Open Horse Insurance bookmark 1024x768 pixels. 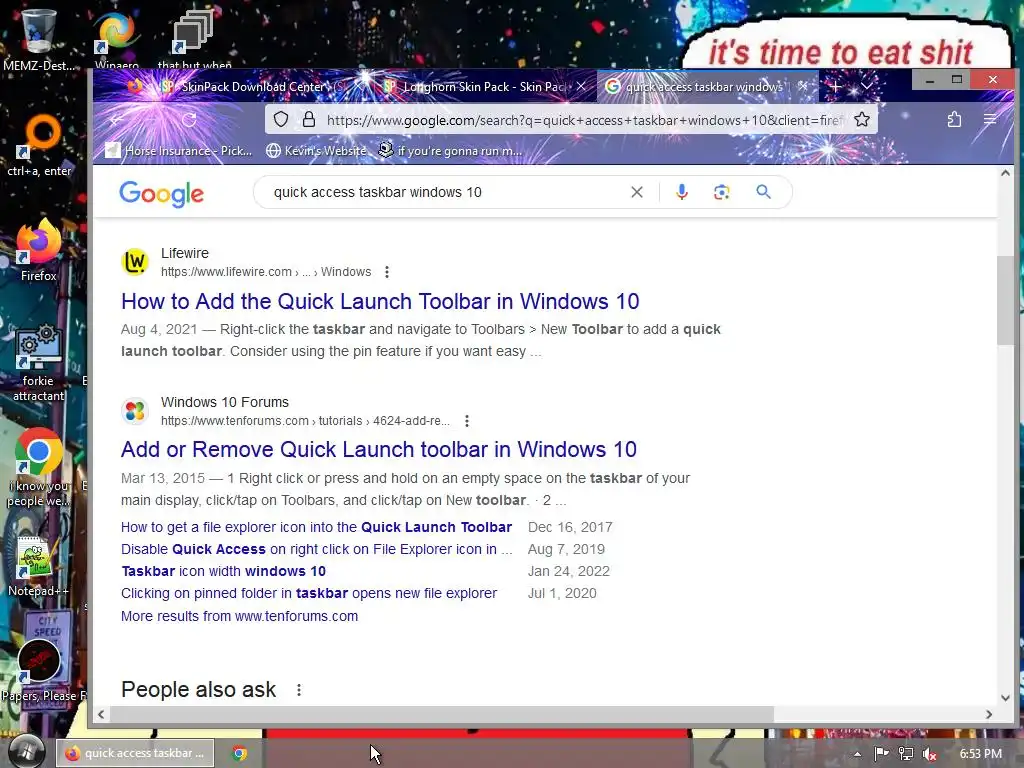179,151
